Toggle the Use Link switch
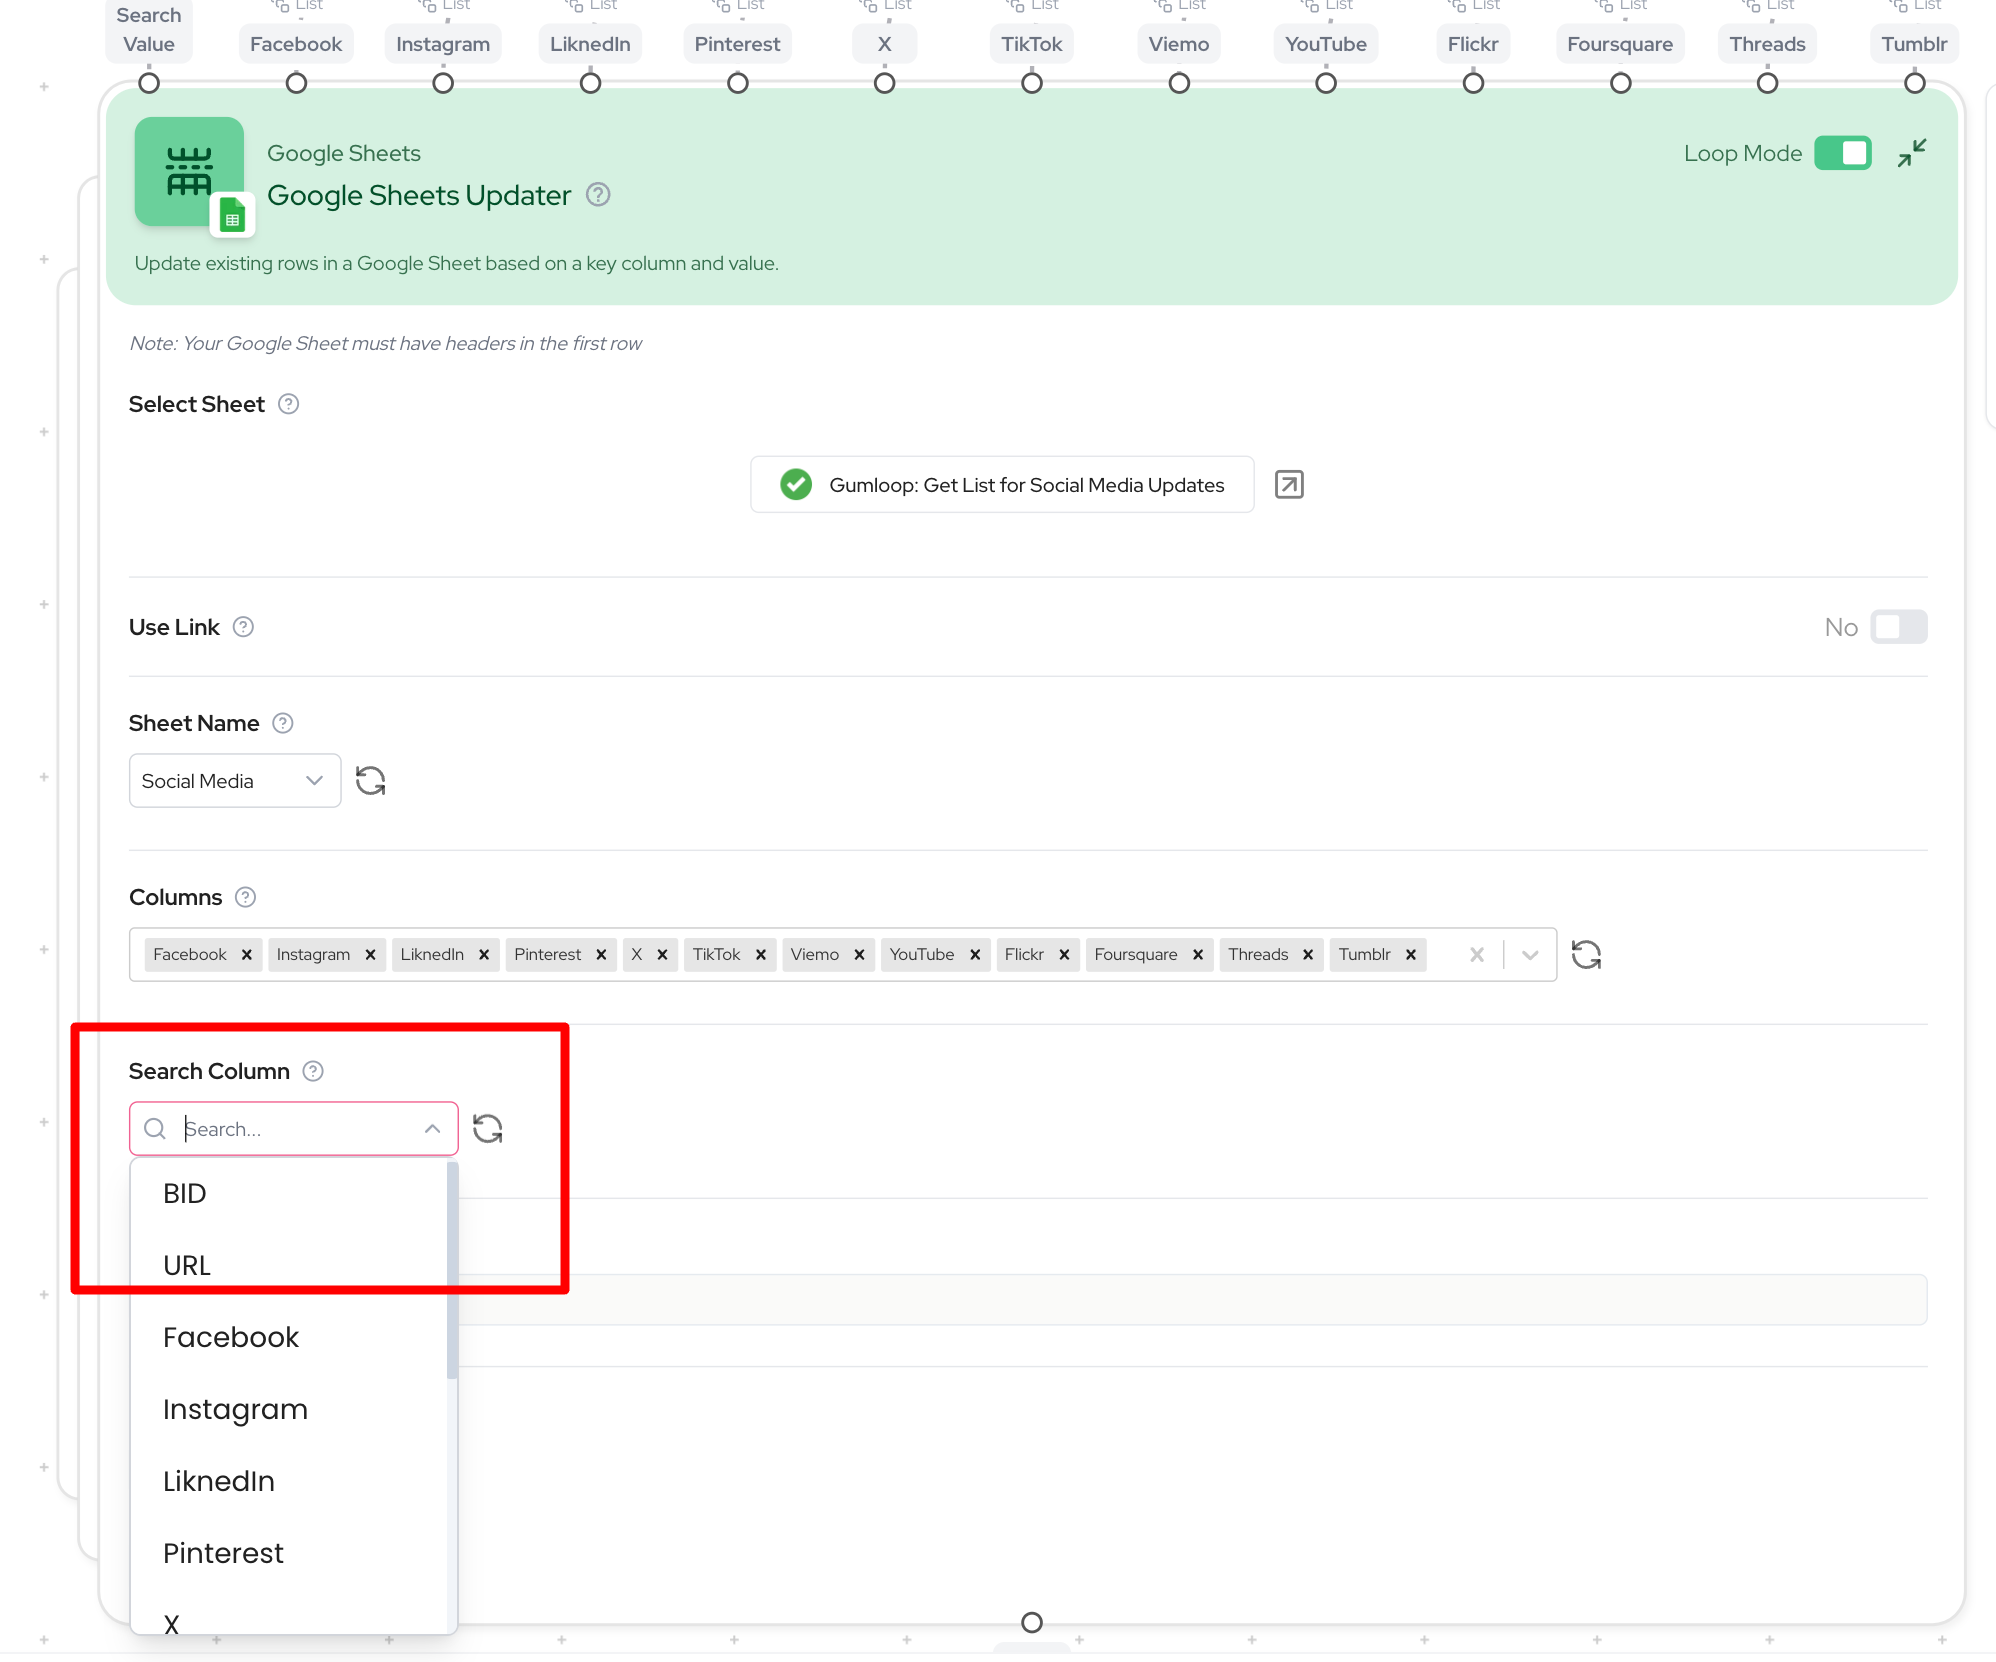The image size is (1996, 1662). [1898, 627]
